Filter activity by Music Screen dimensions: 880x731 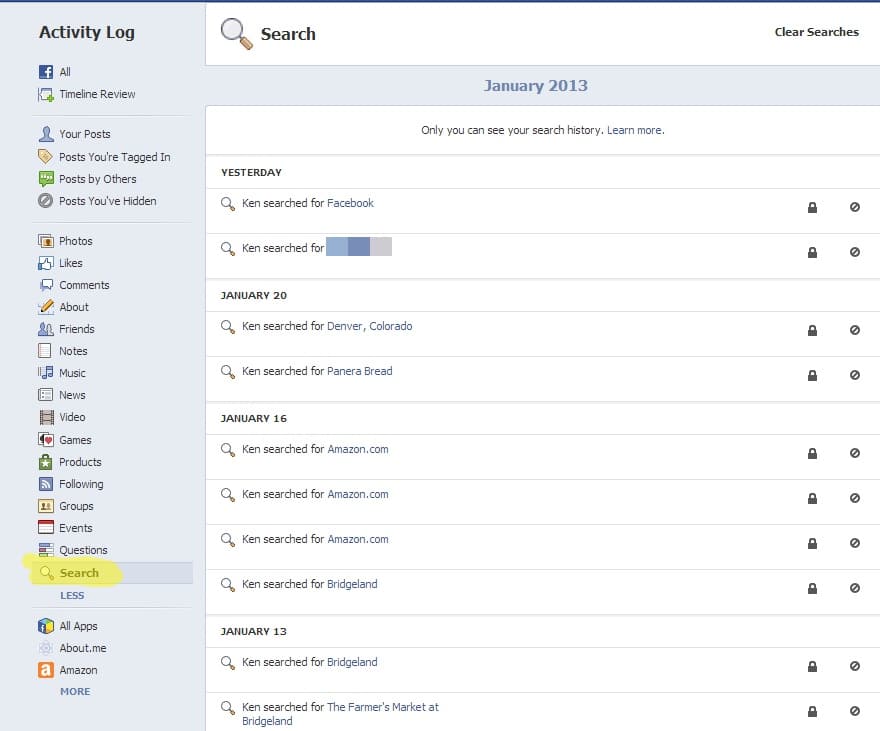click(62, 373)
